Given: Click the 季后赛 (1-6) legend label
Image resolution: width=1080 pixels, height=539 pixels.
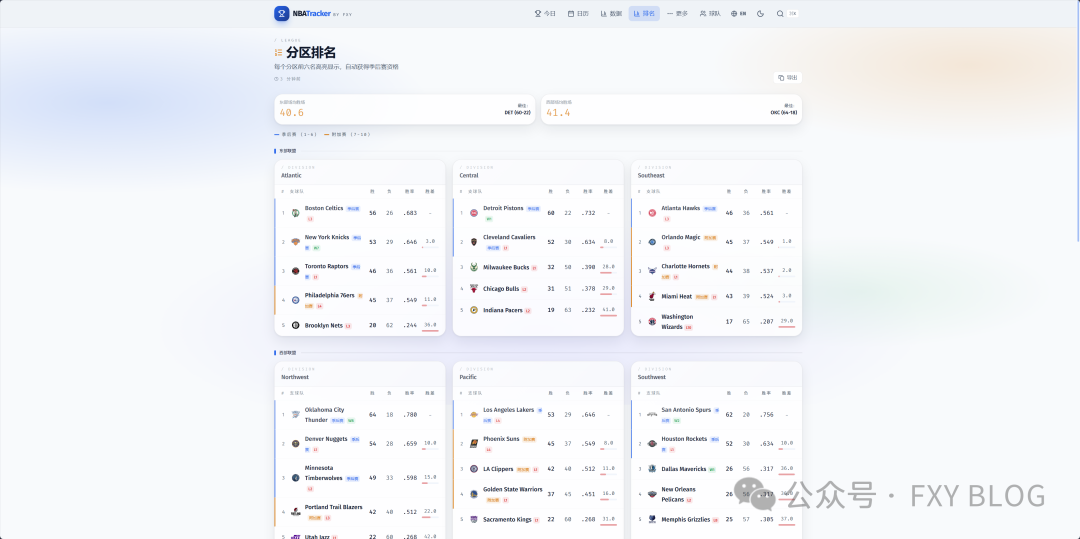Looking at the screenshot, I should pyautogui.click(x=298, y=134).
